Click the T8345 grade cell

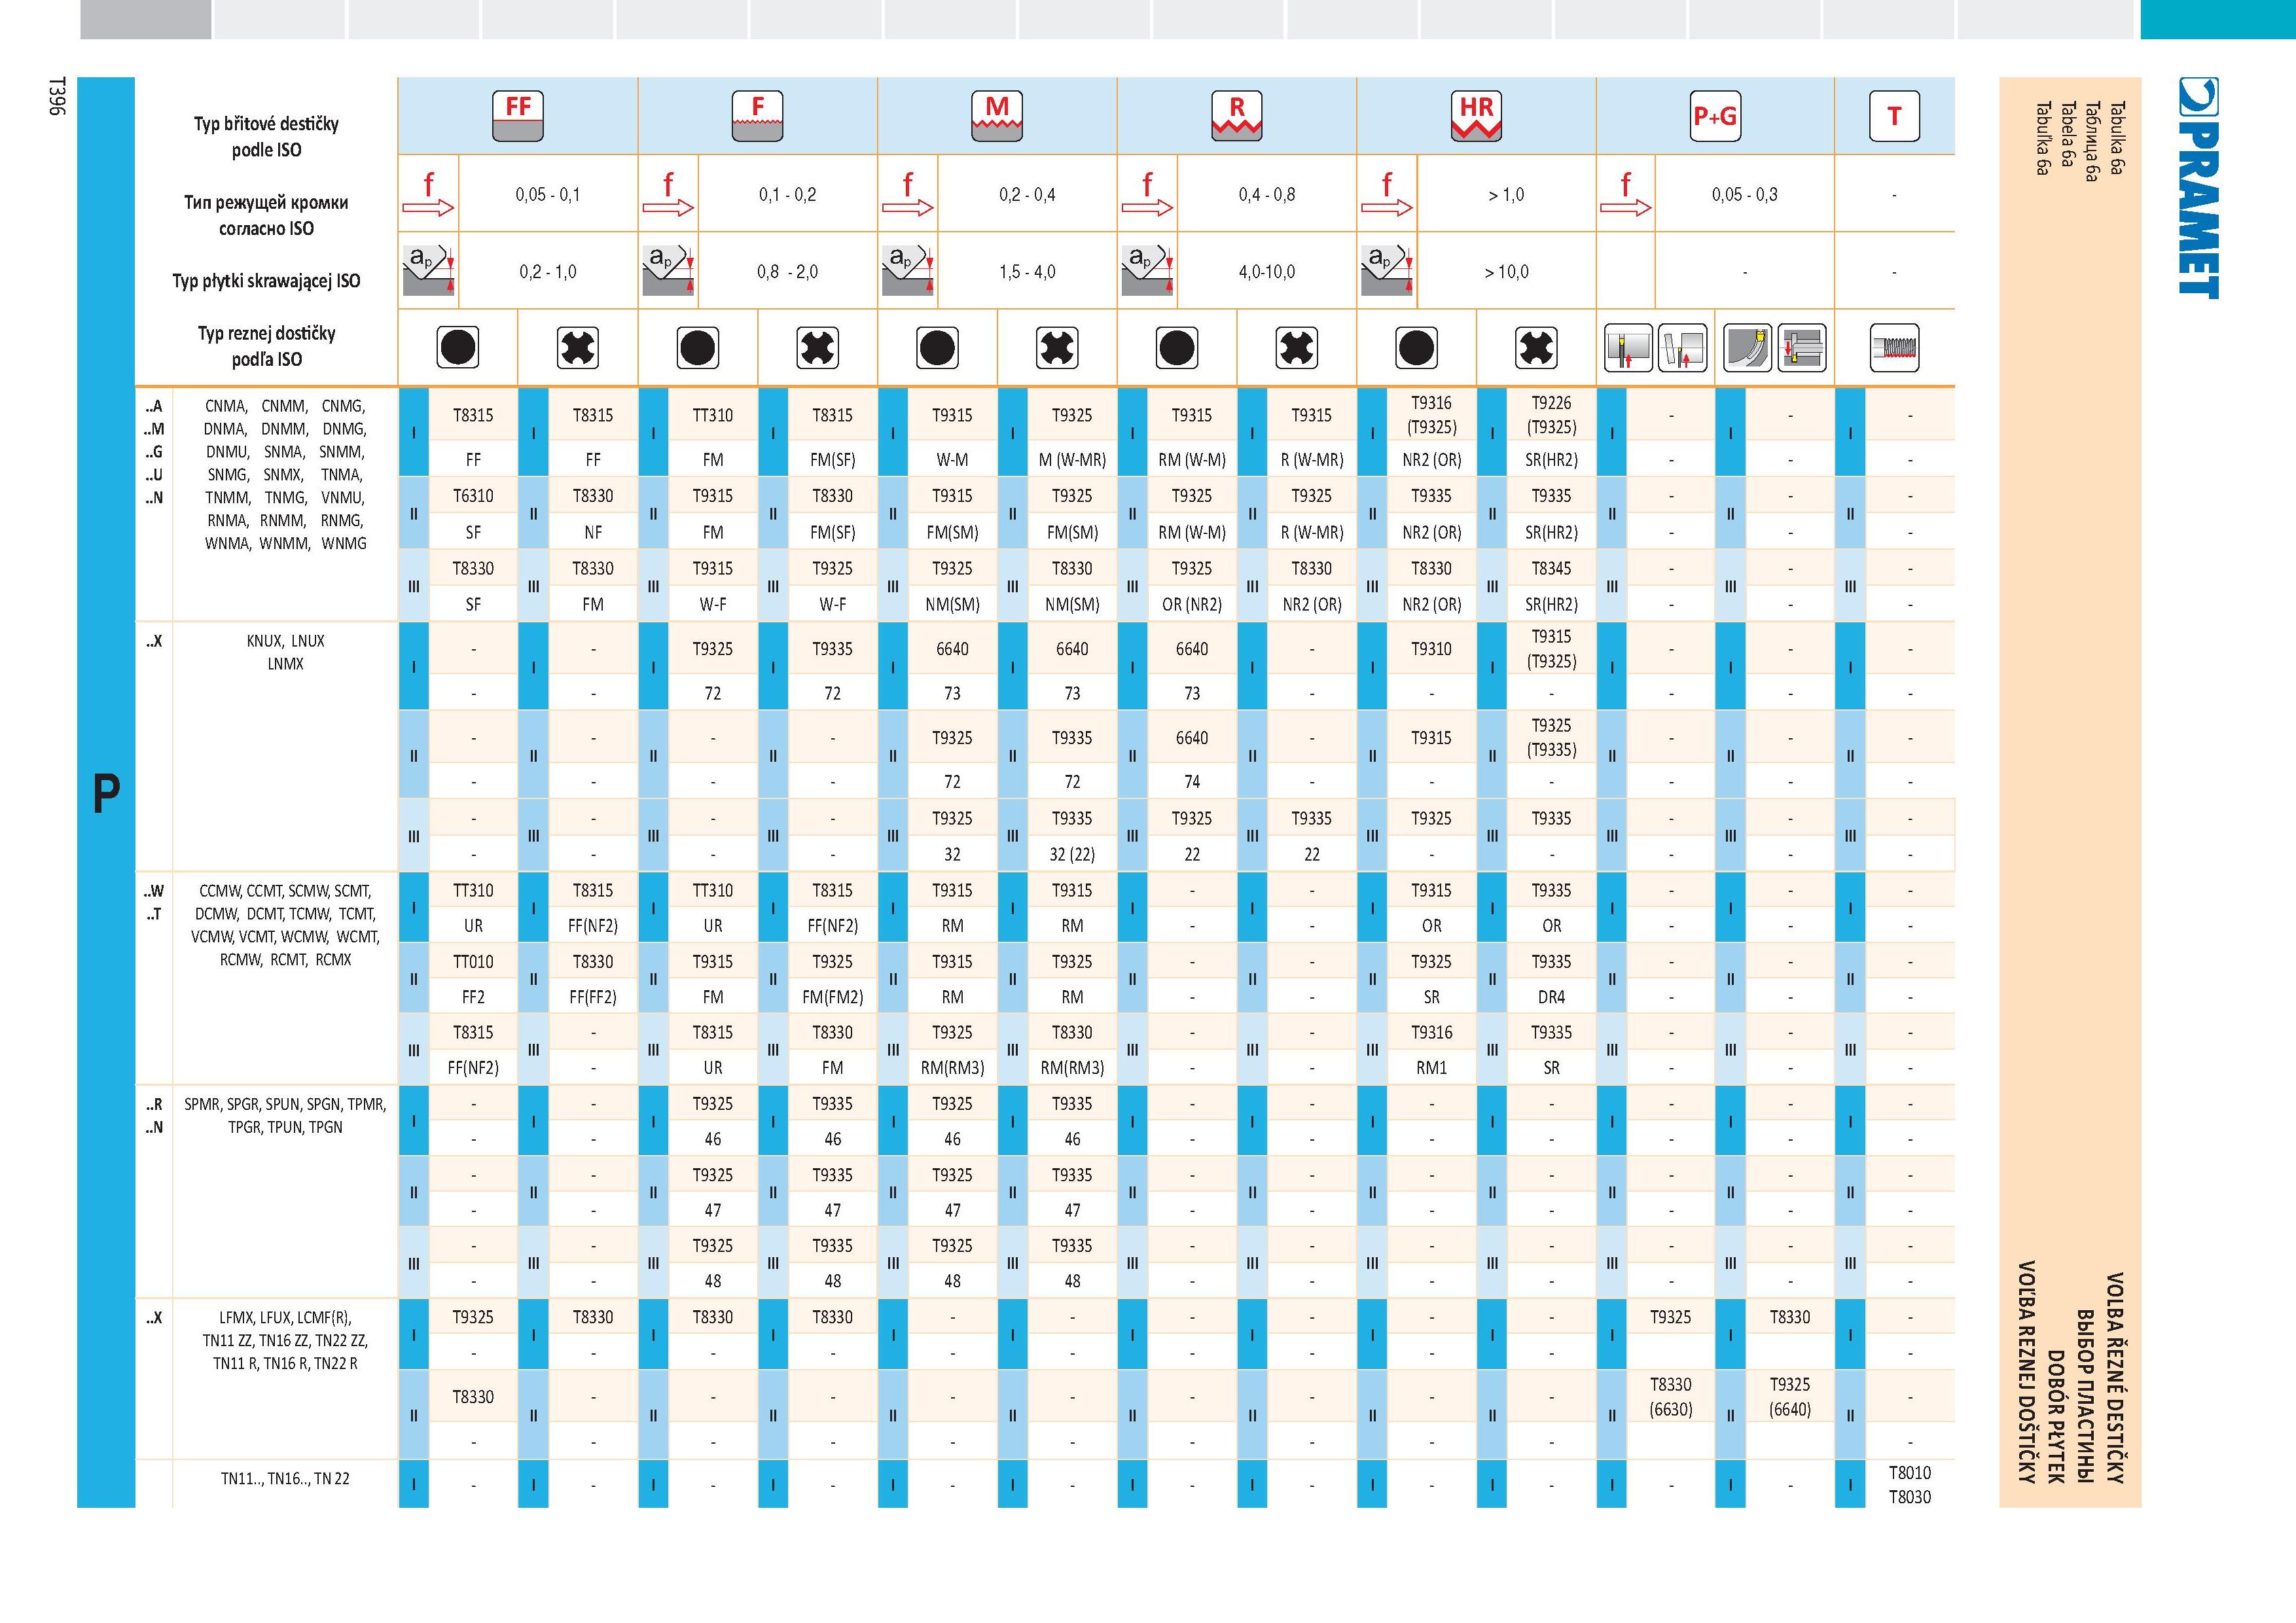[1551, 568]
